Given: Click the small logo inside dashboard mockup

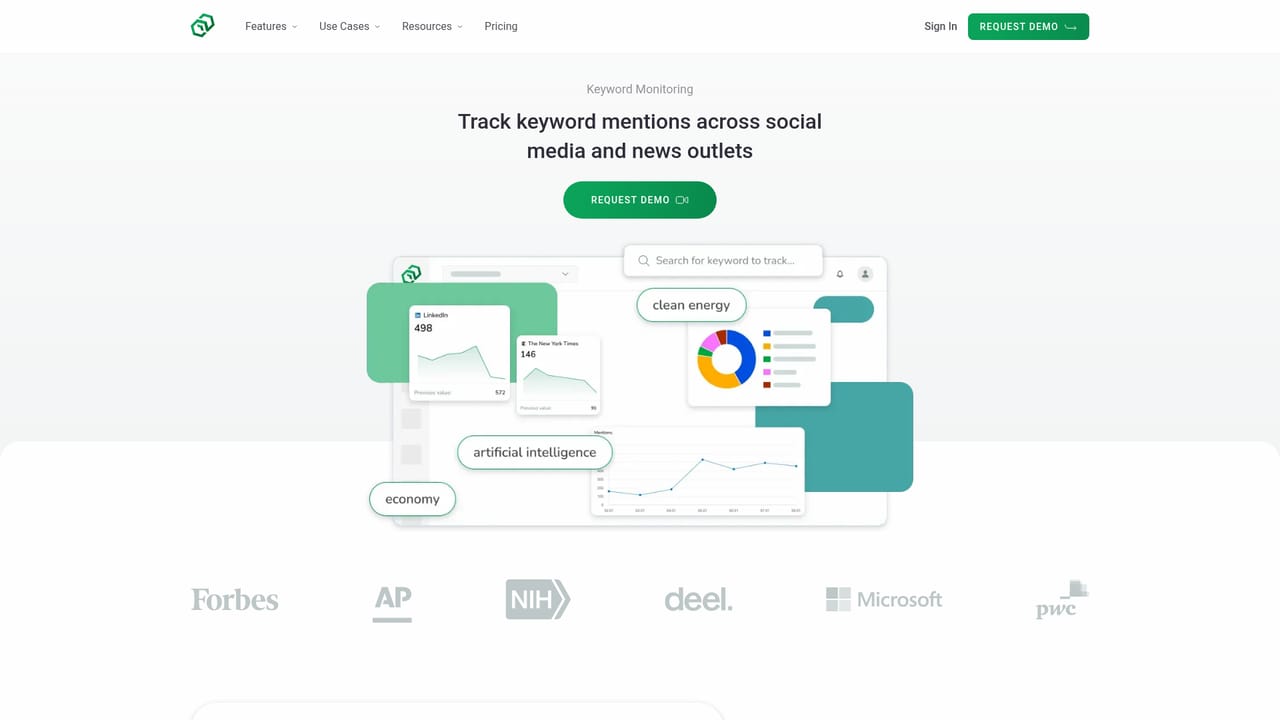Looking at the screenshot, I should [411, 274].
